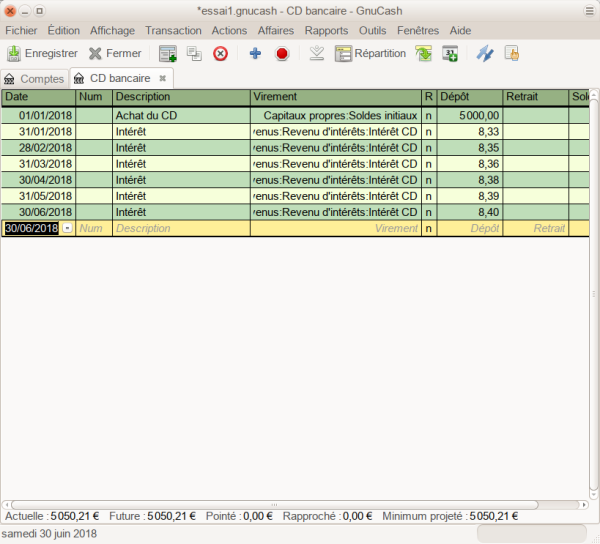Click the horizontal scrollbar at the bottom
This screenshot has width=600, height=544.
[270, 504]
